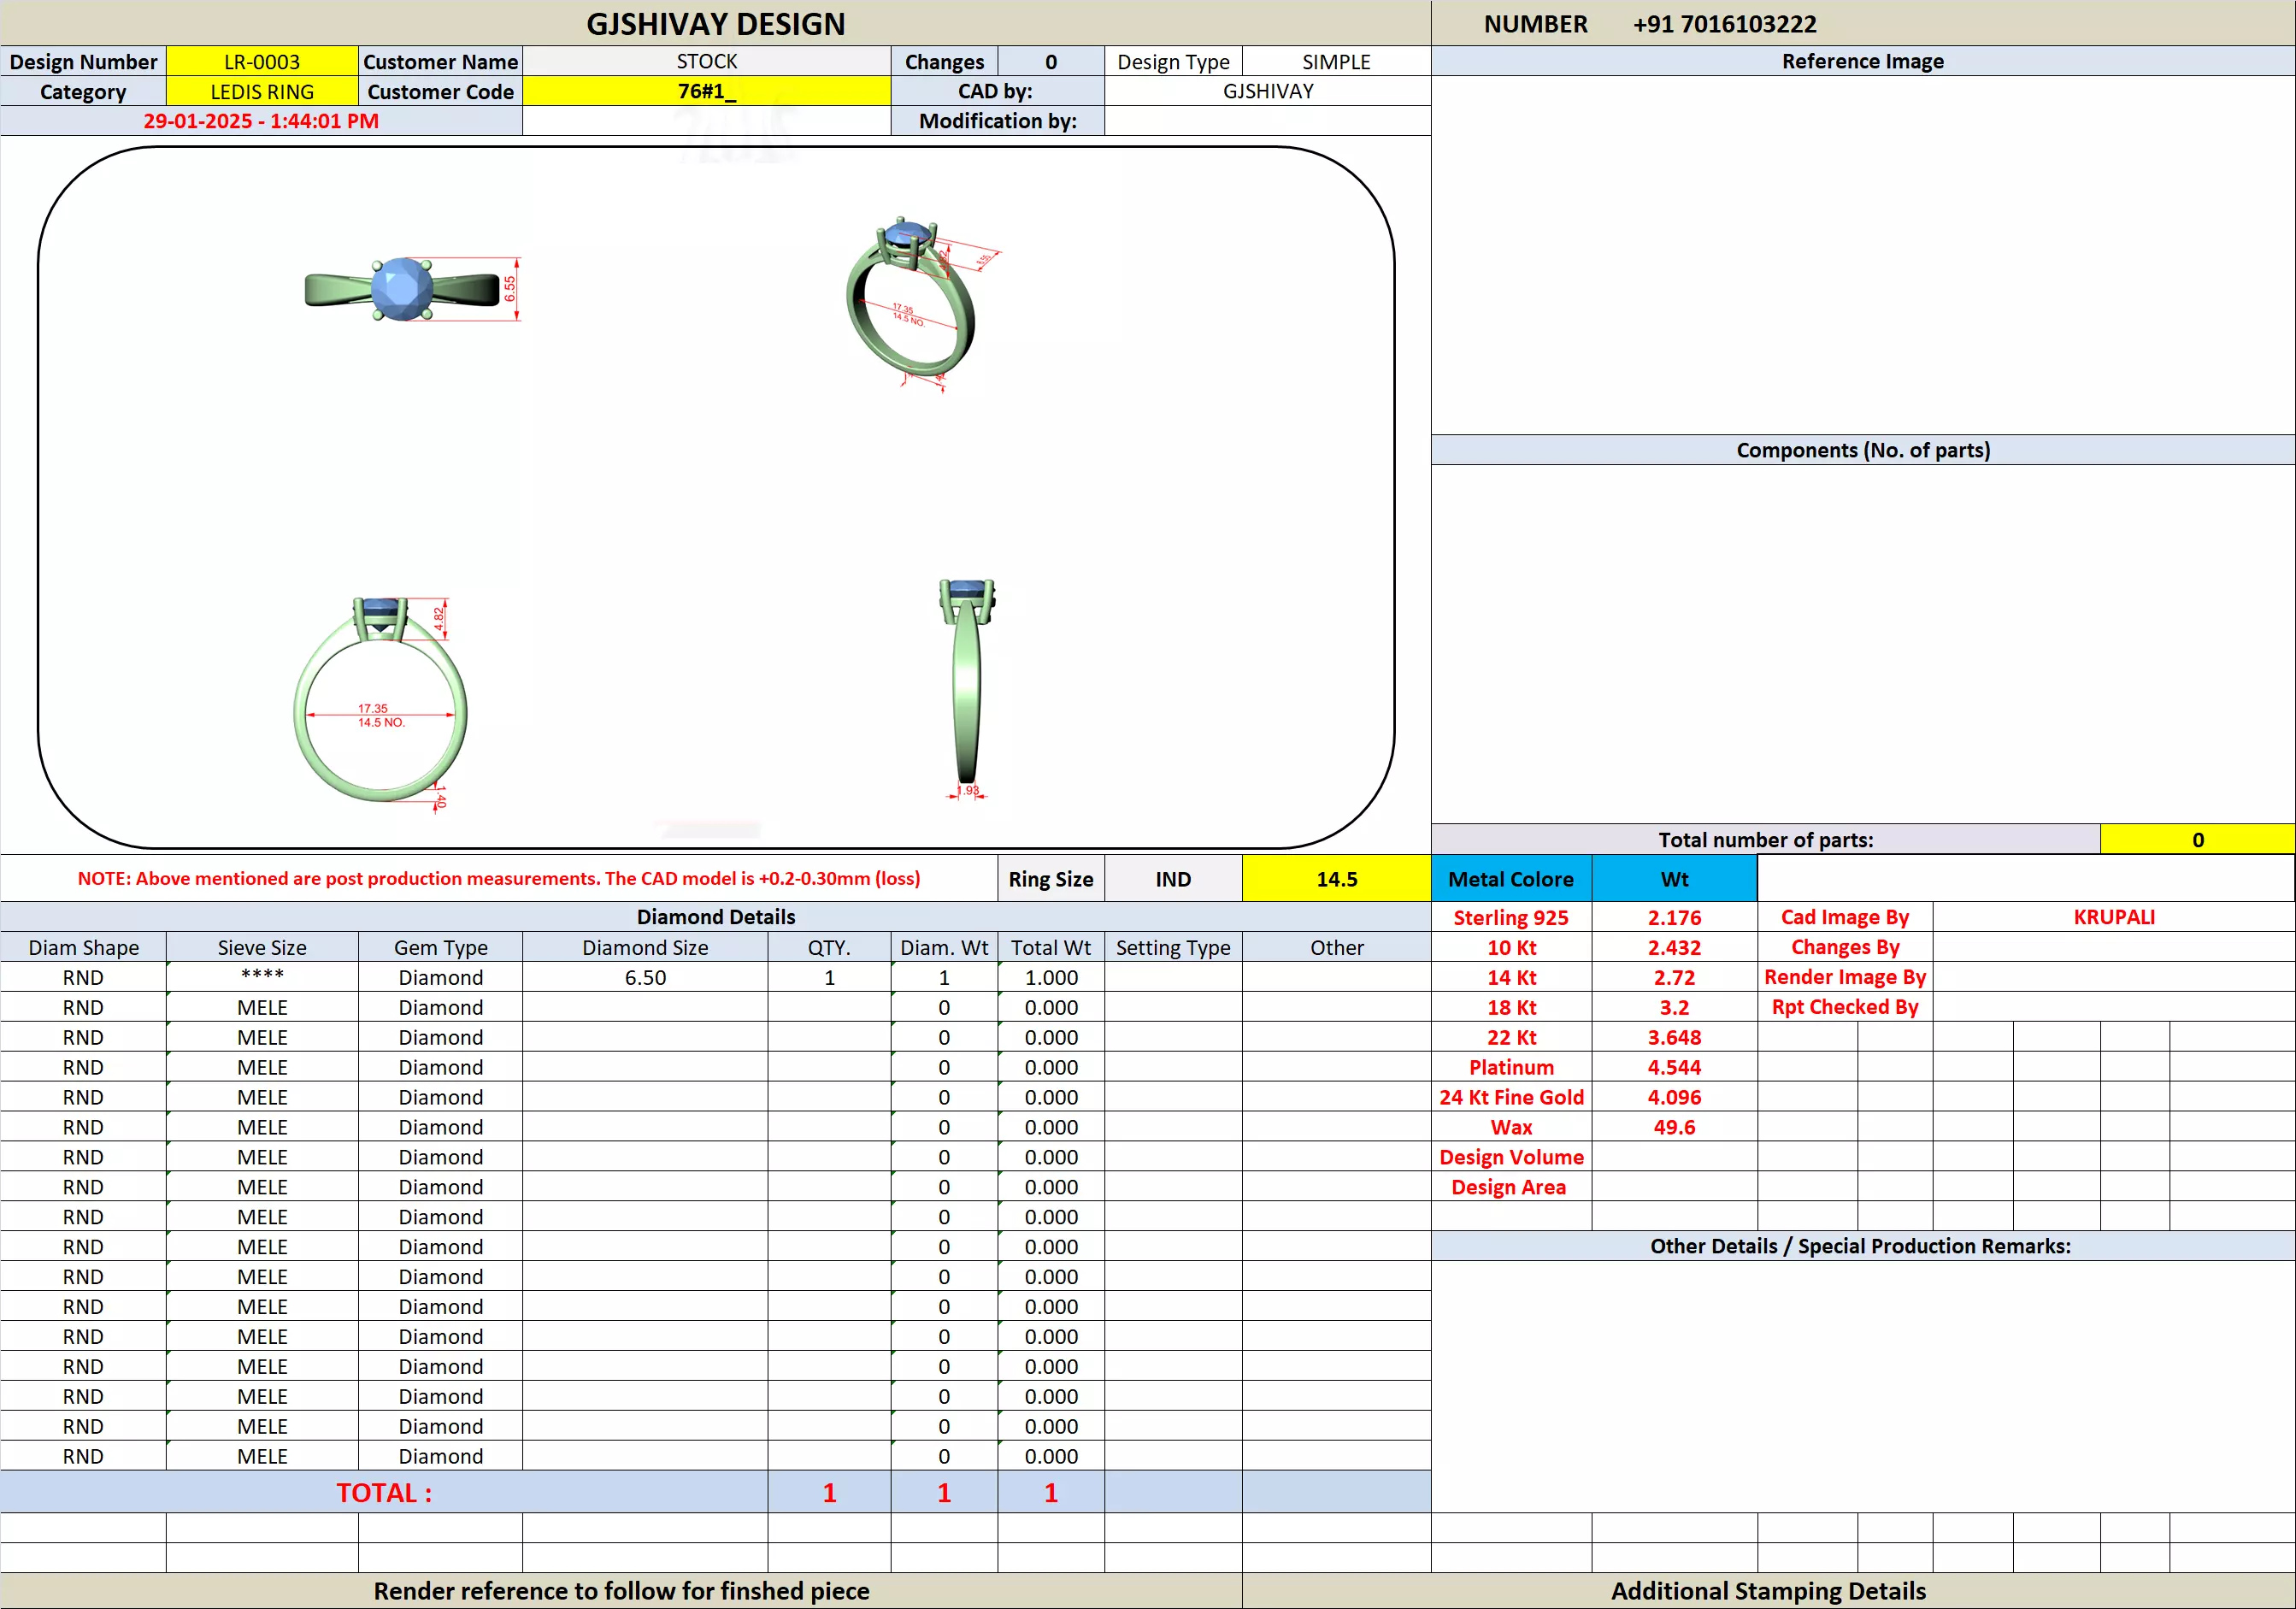
Task: Click the perspective-view ring render
Action: coord(912,300)
